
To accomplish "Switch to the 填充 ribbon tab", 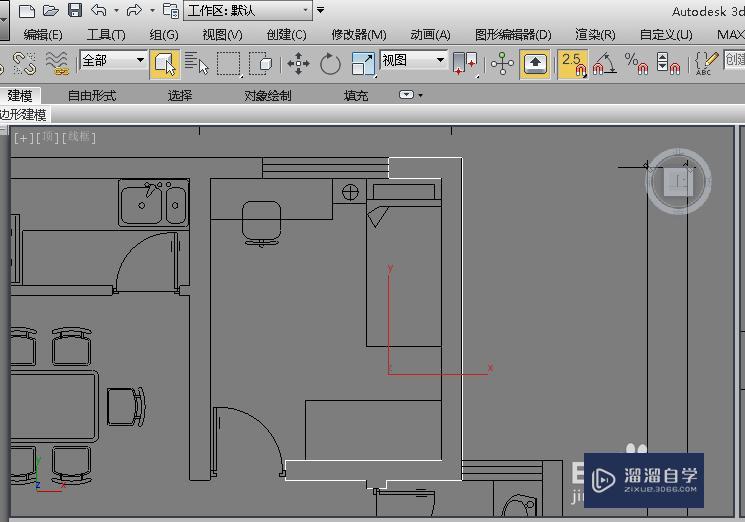I will pos(356,96).
